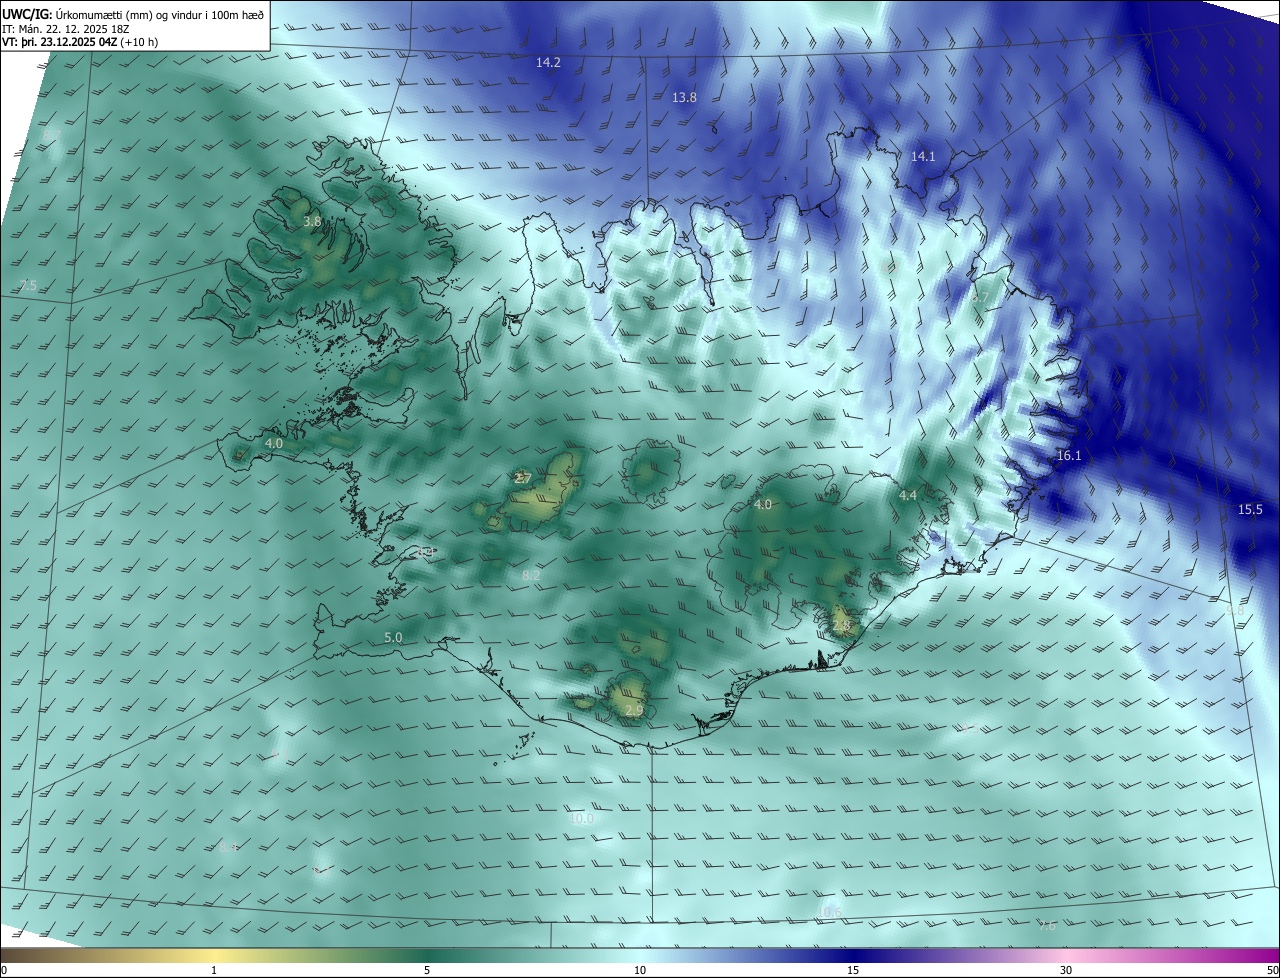The height and width of the screenshot is (978, 1280).
Task: Click the colour scale at tick 0
Action: 4,970
